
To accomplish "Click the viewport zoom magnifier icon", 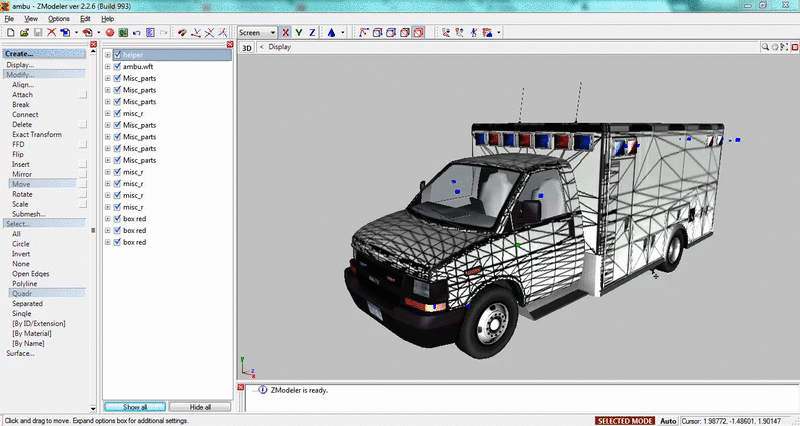I will click(763, 47).
